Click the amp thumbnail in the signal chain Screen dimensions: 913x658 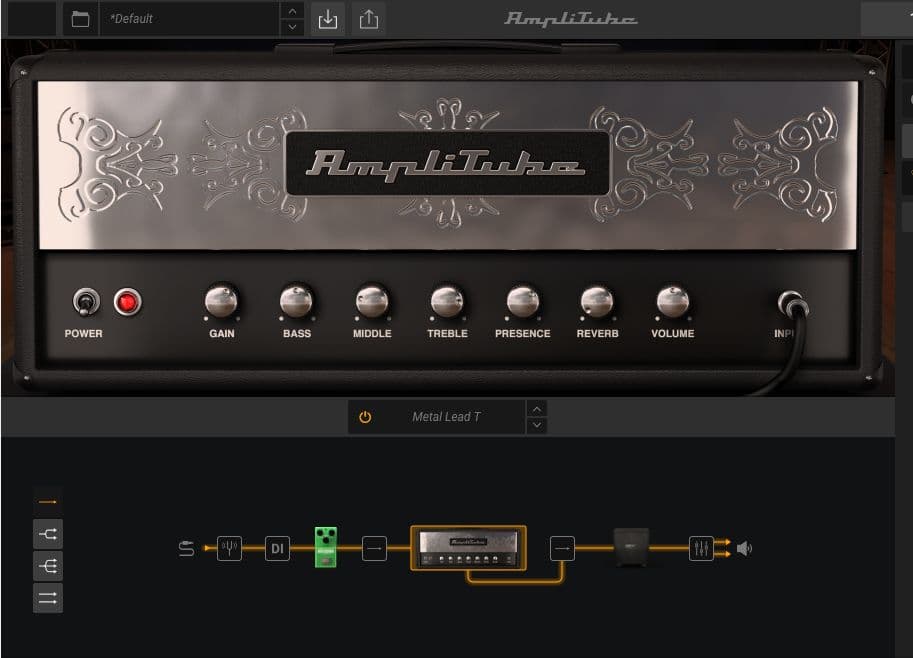pos(470,548)
